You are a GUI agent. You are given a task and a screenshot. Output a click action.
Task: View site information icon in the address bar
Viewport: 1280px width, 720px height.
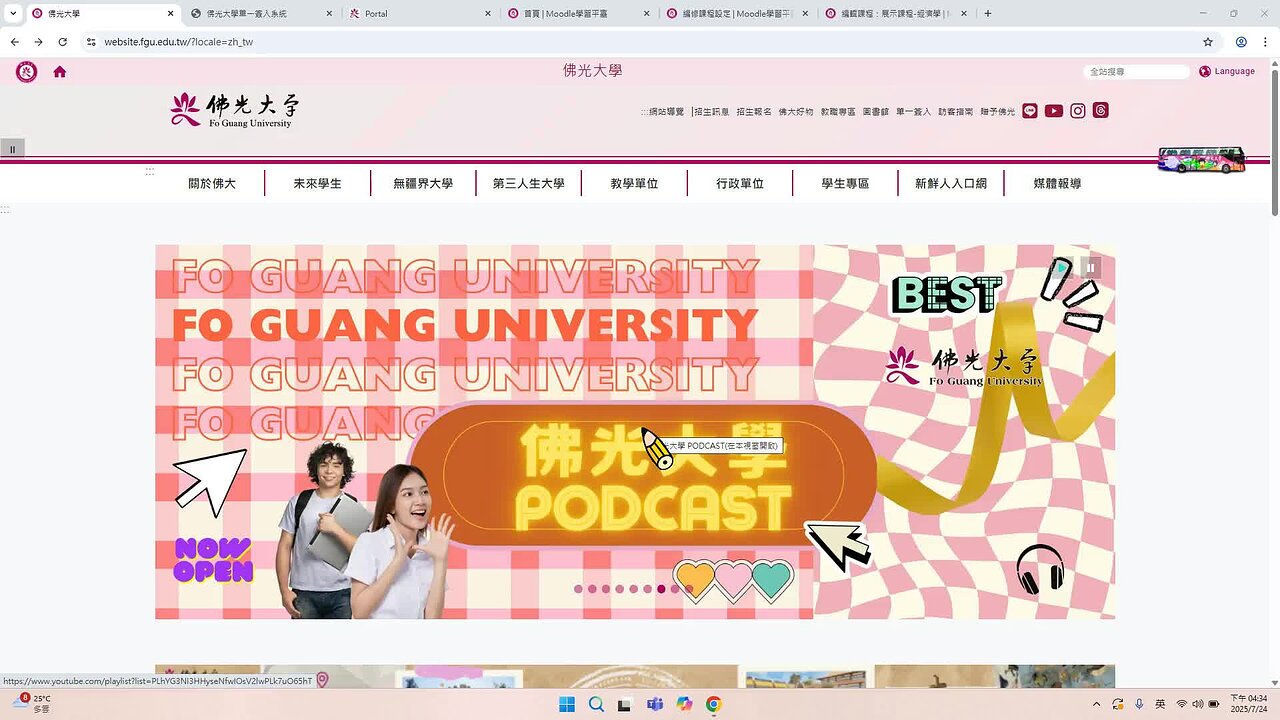coord(91,42)
